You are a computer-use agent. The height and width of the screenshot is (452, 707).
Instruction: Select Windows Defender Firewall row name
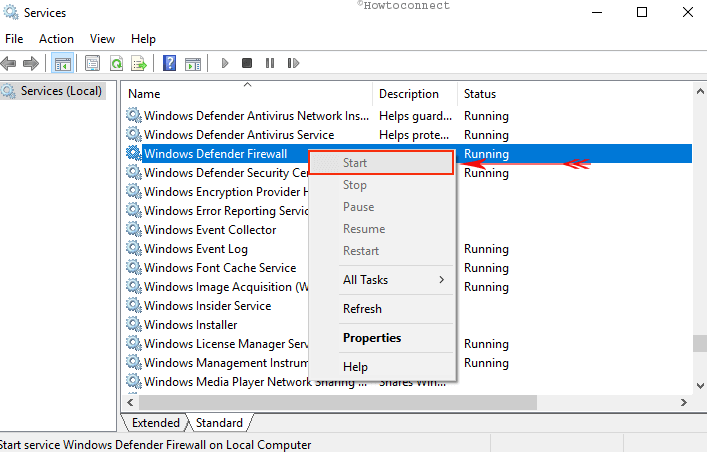pos(216,154)
